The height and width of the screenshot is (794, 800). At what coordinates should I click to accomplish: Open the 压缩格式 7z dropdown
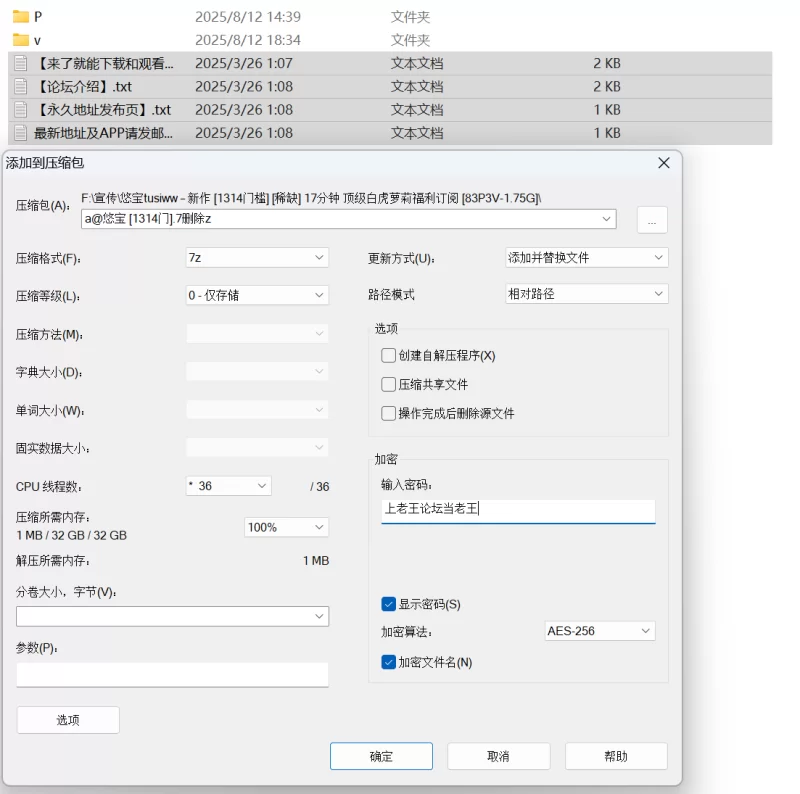(x=257, y=258)
